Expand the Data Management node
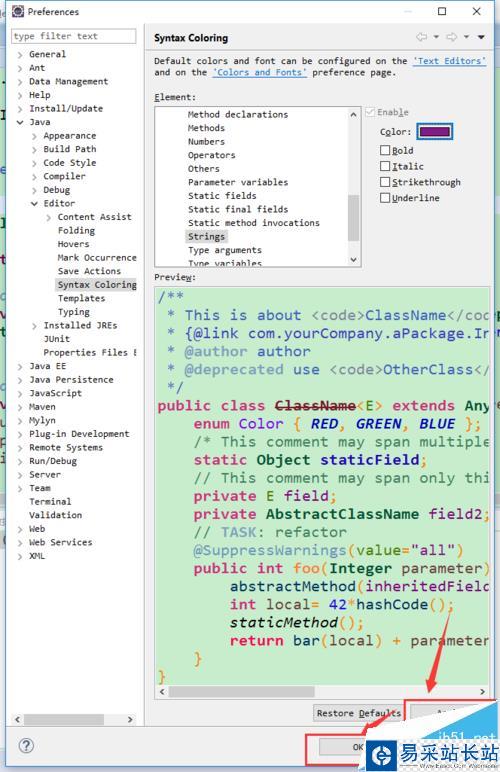 pos(20,82)
